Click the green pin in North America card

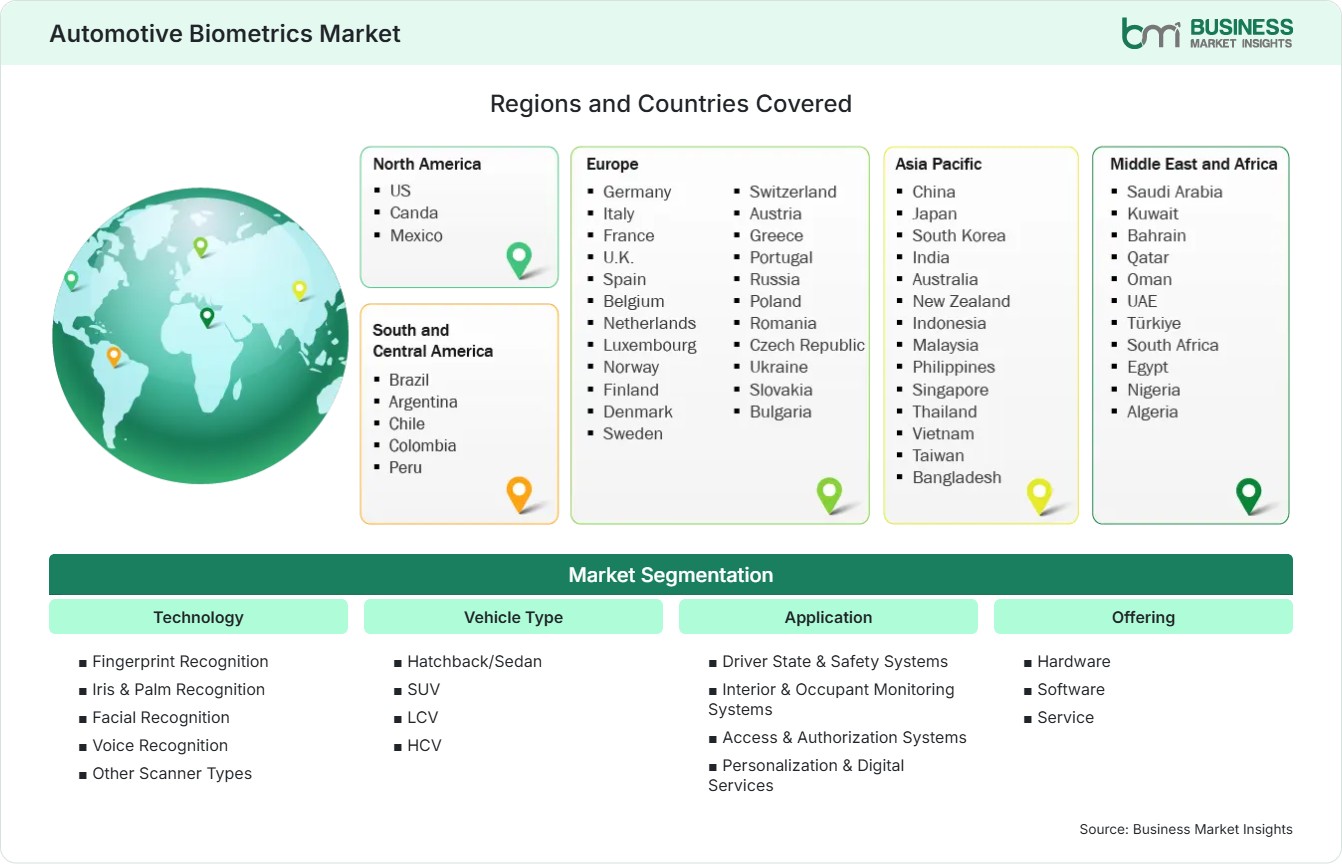[519, 260]
